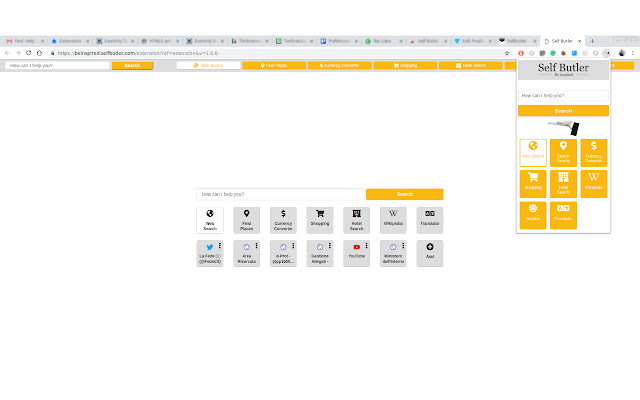Open the Chrome three-dot menu

click(x=633, y=53)
